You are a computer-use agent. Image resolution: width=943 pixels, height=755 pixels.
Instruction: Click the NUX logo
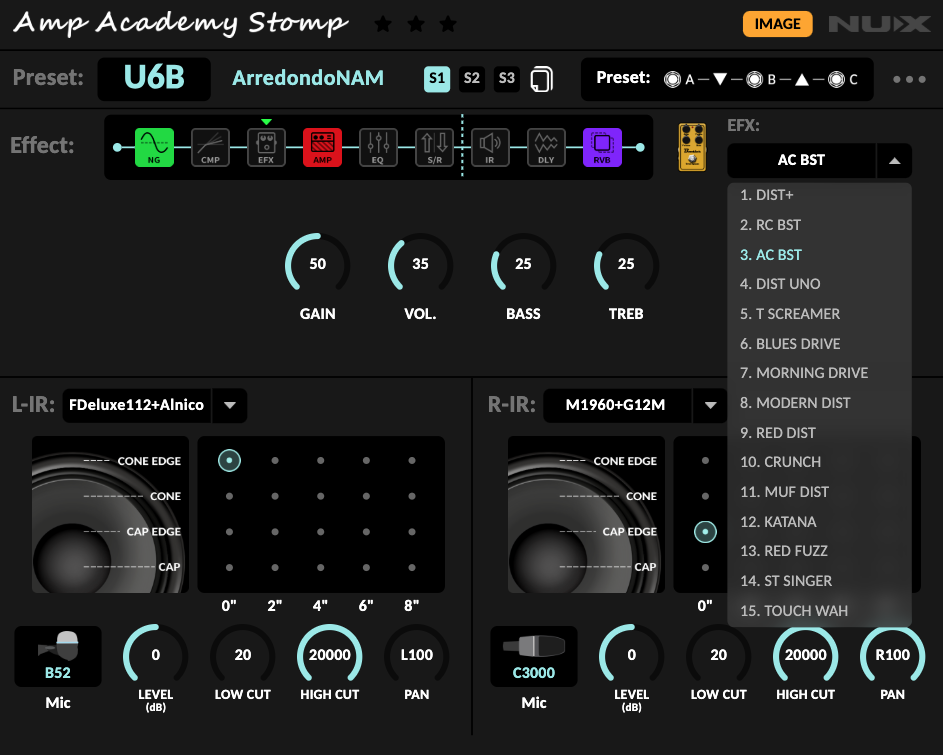tap(879, 24)
